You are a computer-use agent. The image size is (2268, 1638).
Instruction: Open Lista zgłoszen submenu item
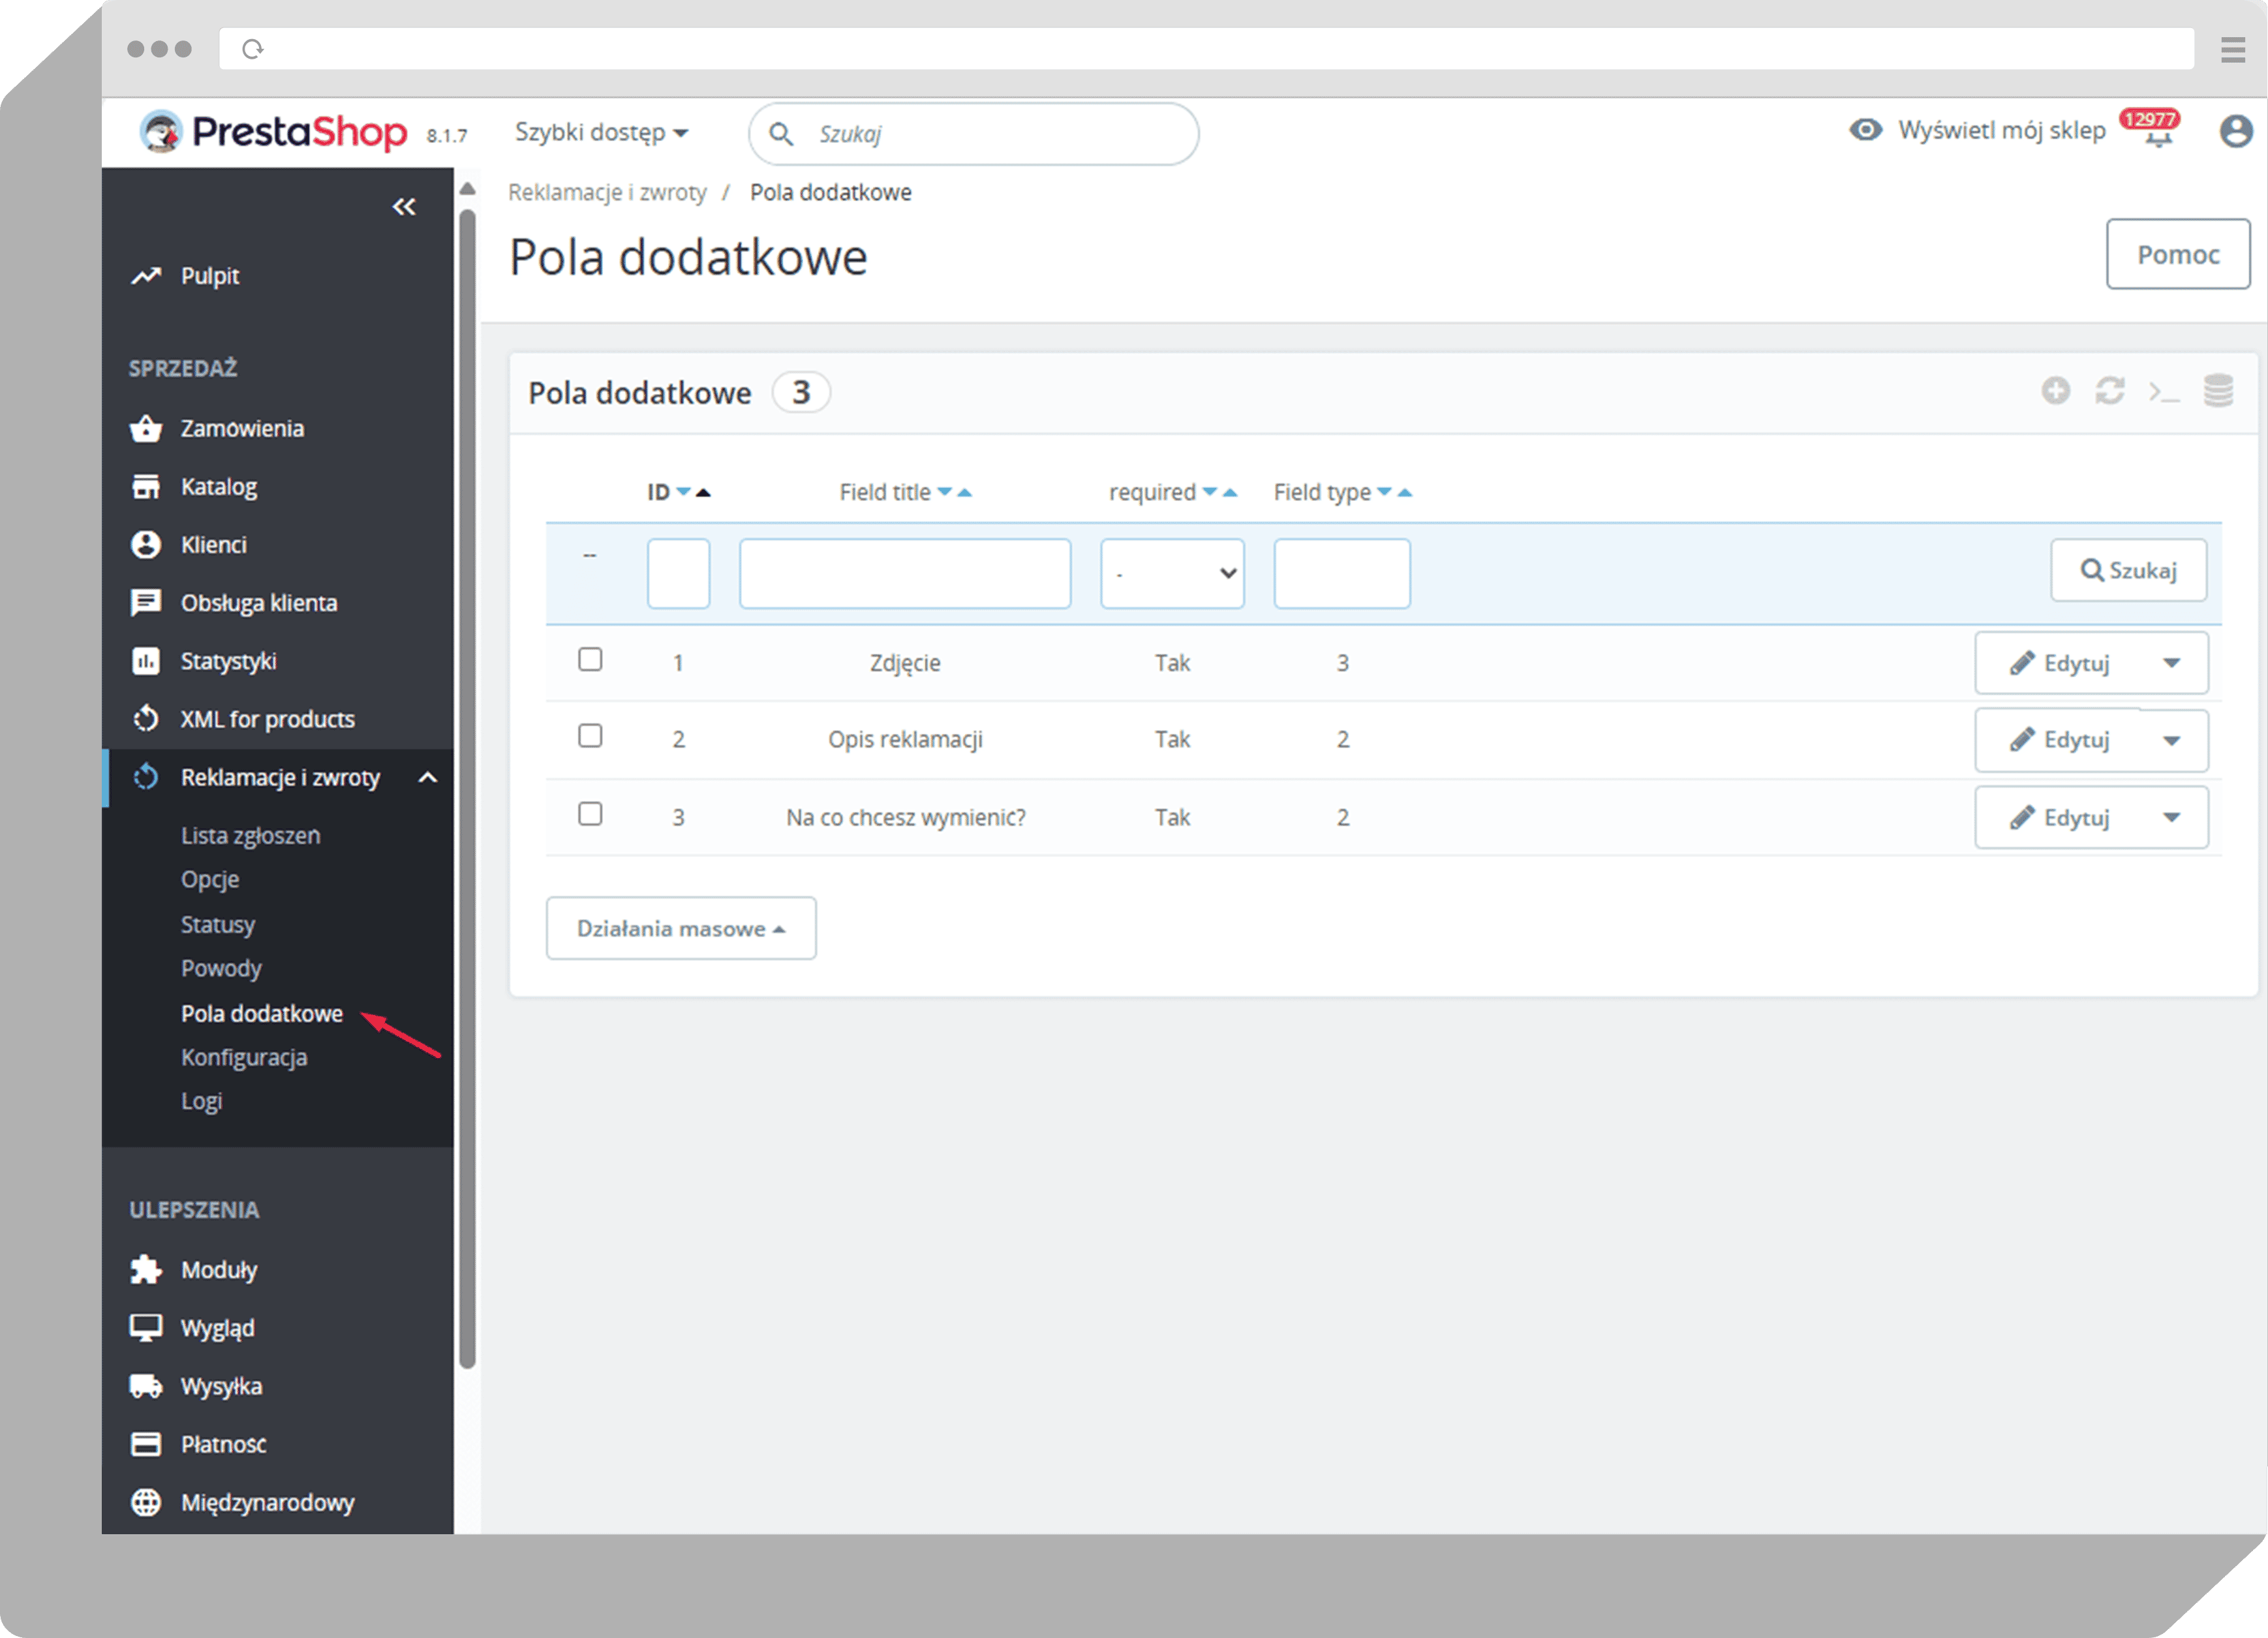point(250,835)
